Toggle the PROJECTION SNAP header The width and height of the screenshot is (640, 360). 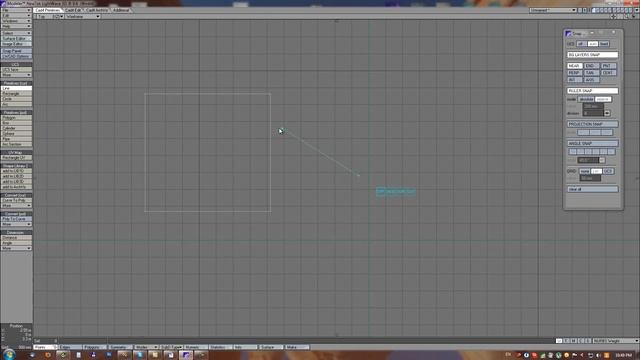coord(592,124)
